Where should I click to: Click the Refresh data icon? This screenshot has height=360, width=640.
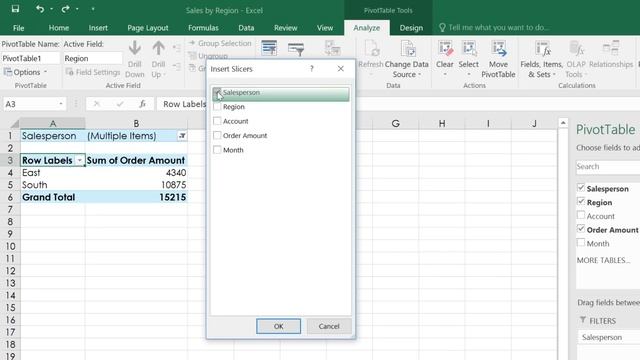point(371,49)
